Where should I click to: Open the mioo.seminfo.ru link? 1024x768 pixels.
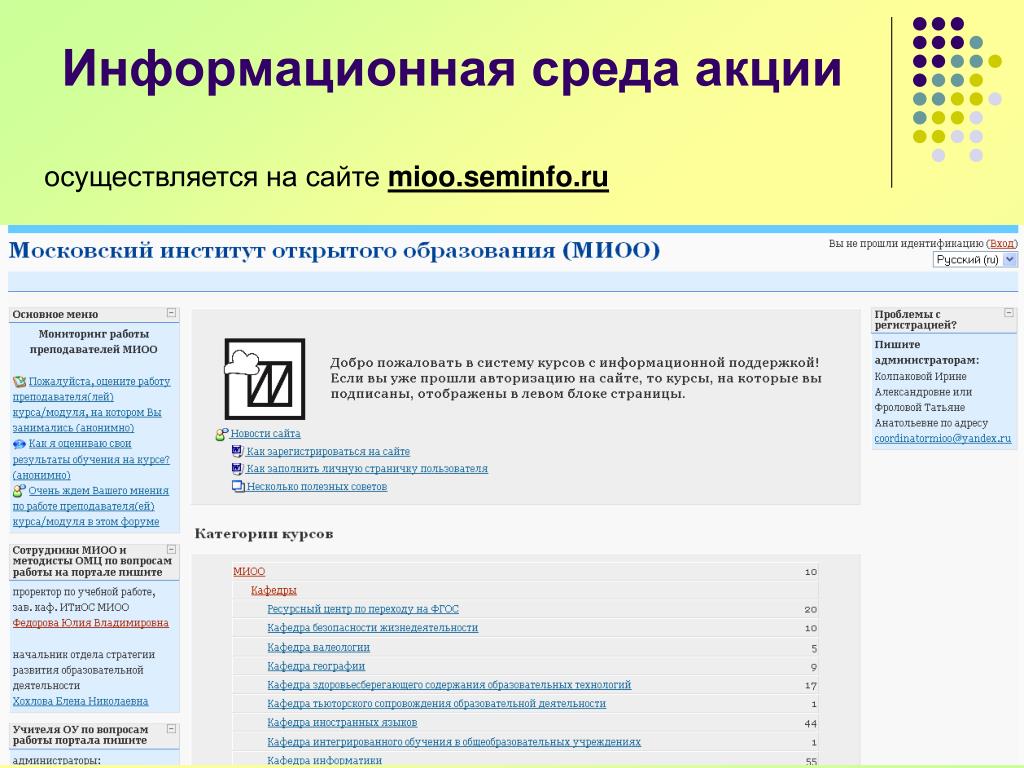[498, 178]
